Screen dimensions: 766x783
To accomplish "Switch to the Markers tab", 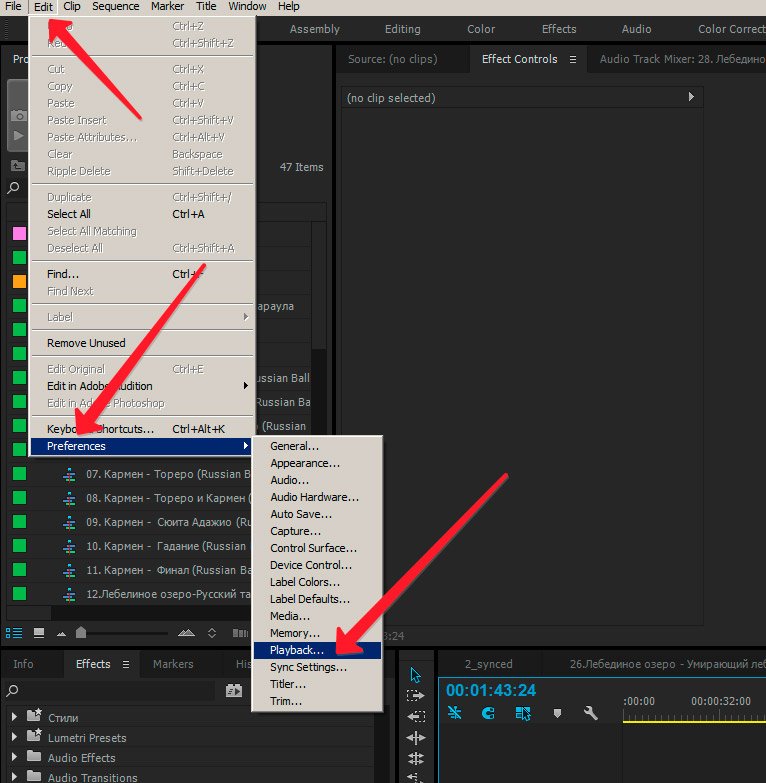I will point(173,664).
